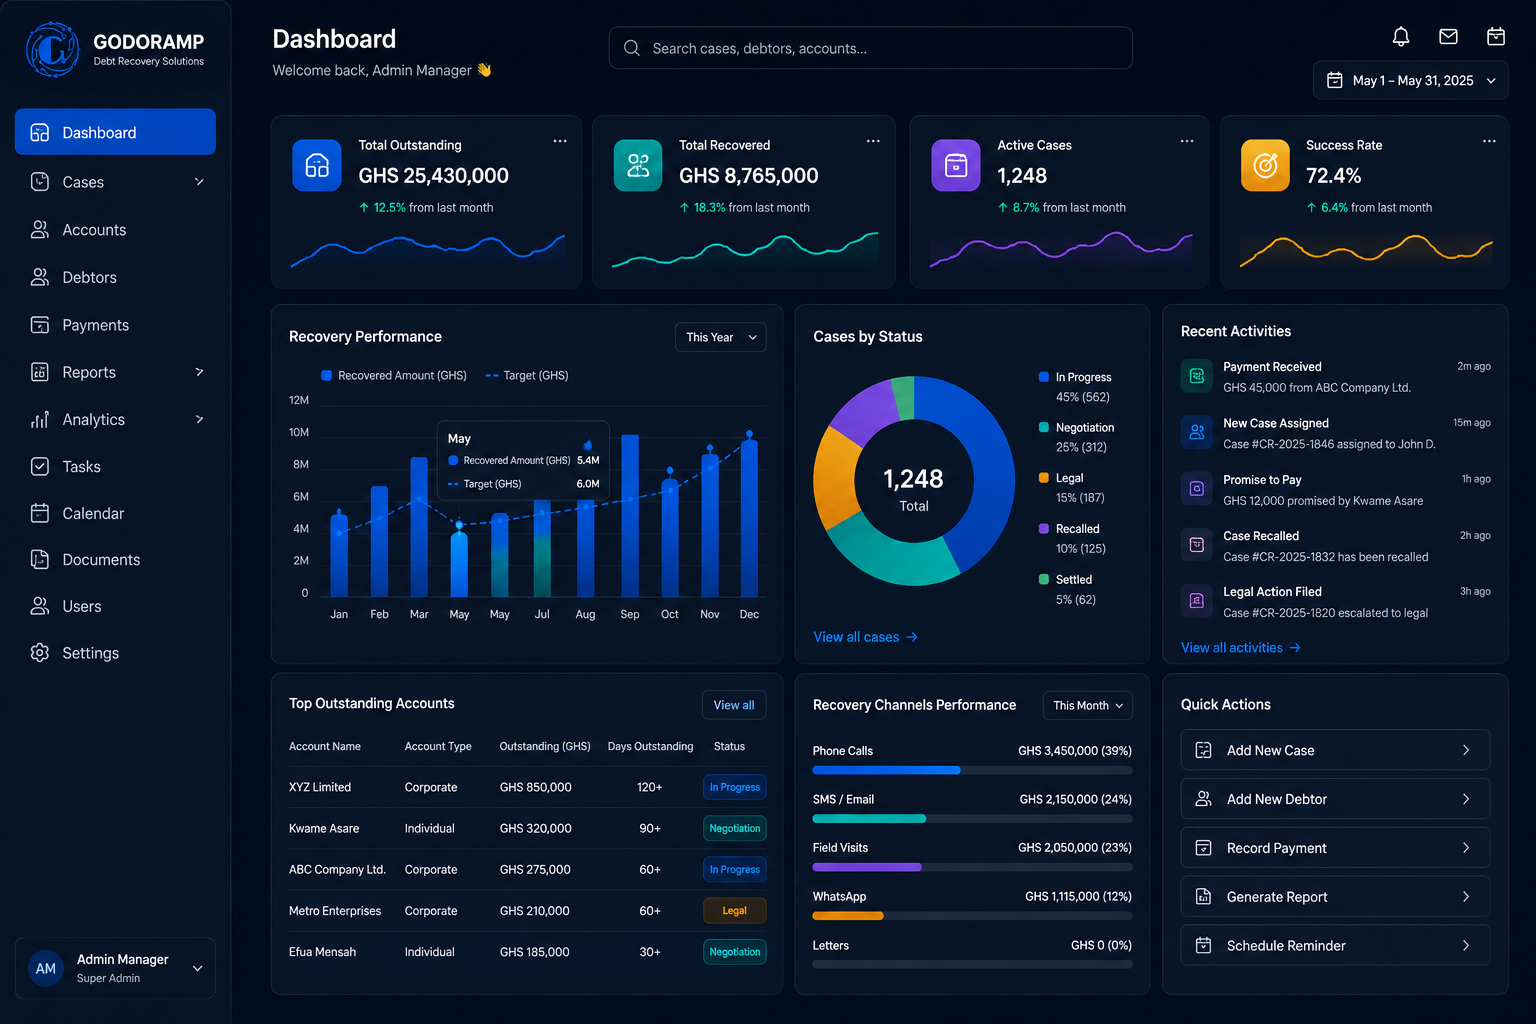Click the 1,248 Total donut chart center
Viewport: 1536px width, 1024px height.
coord(913,490)
